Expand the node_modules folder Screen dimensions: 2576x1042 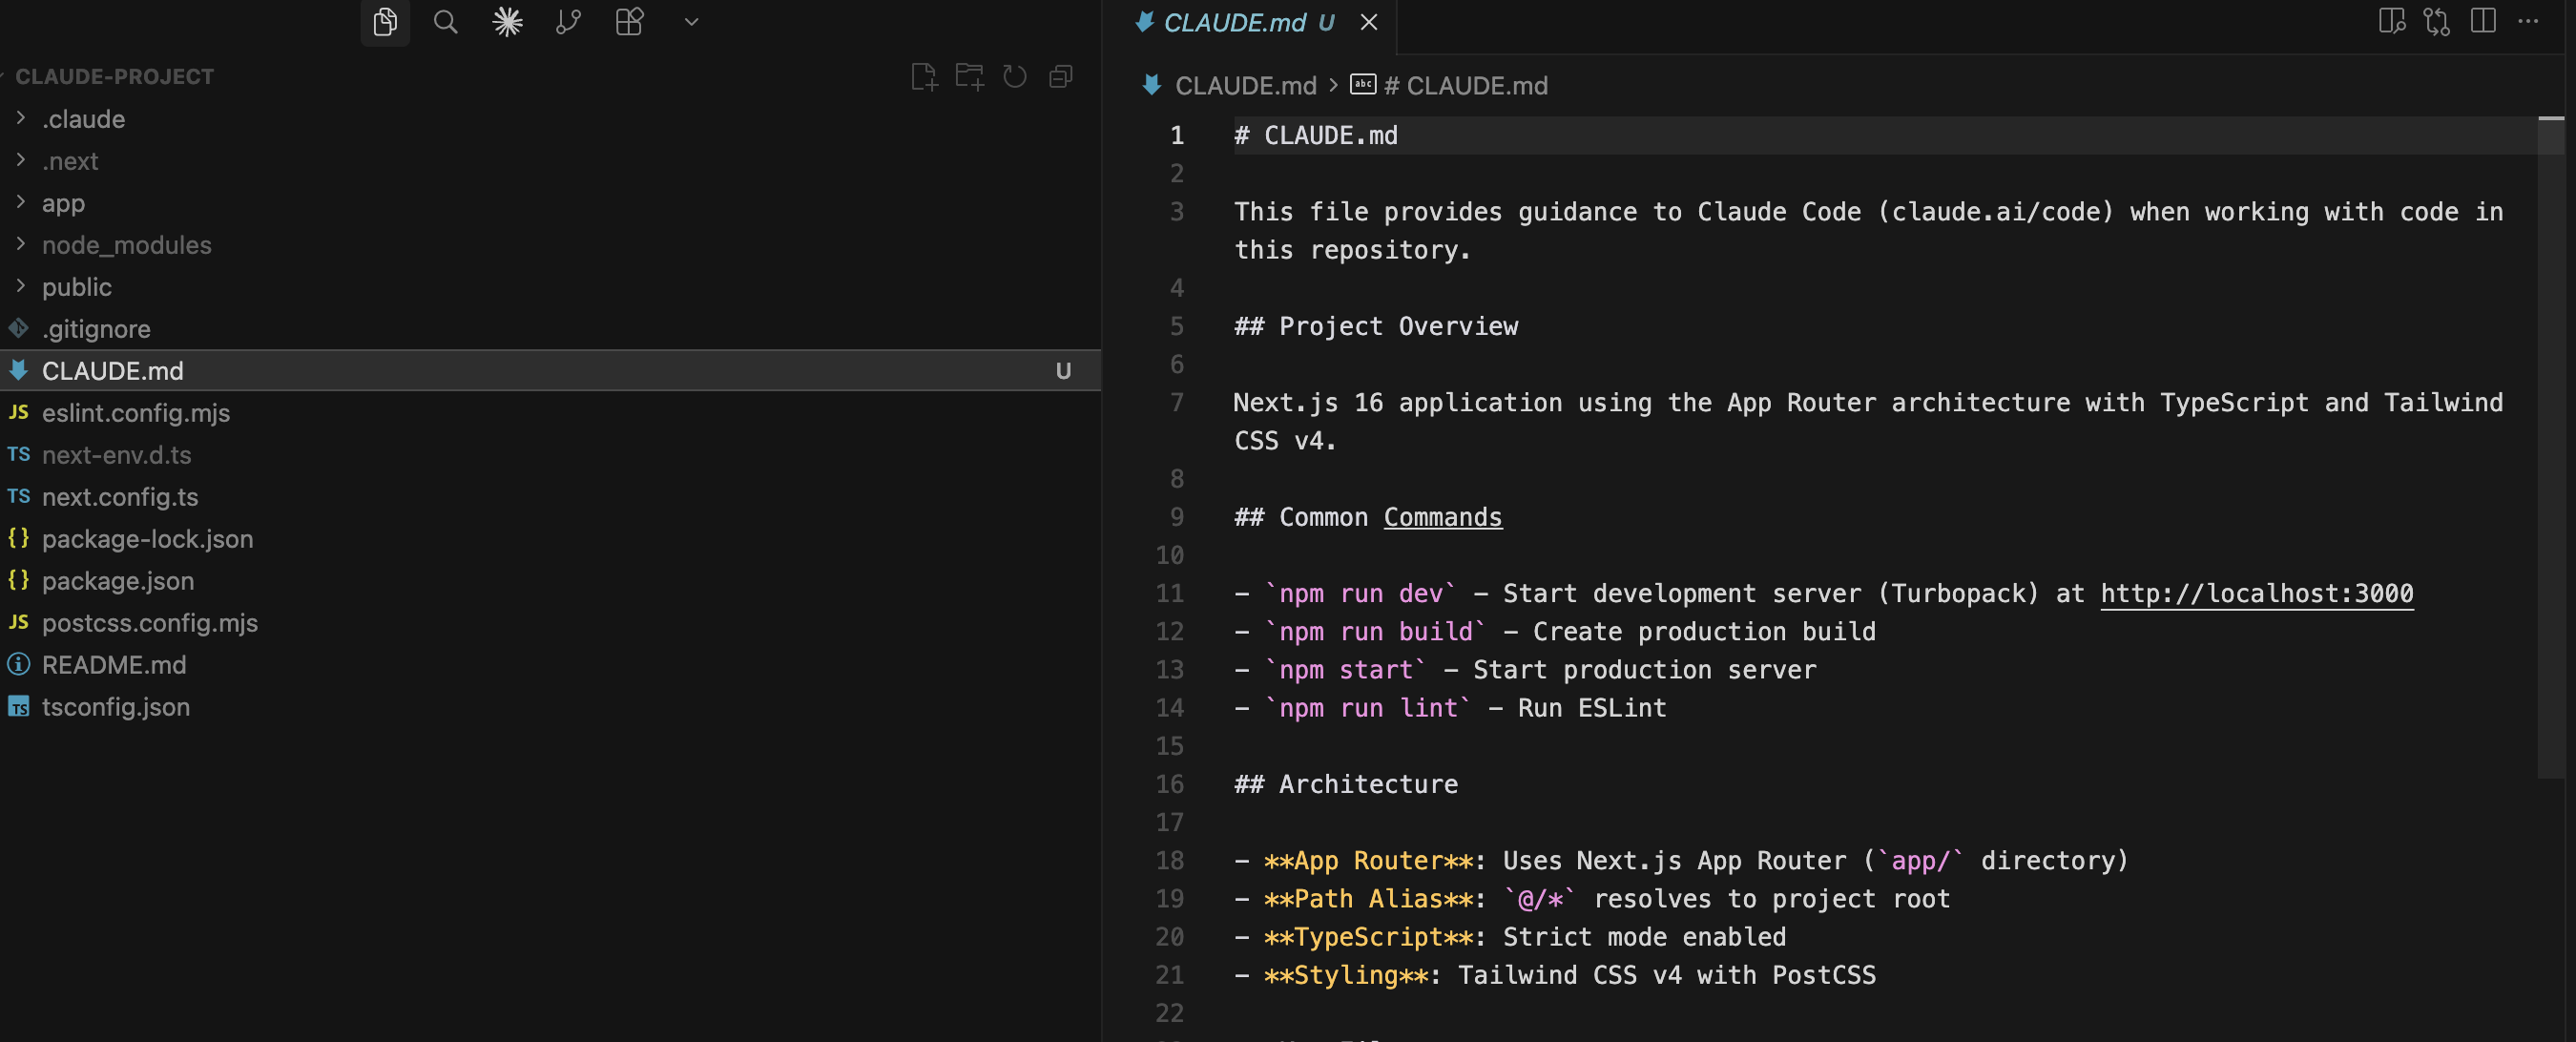click(x=126, y=245)
